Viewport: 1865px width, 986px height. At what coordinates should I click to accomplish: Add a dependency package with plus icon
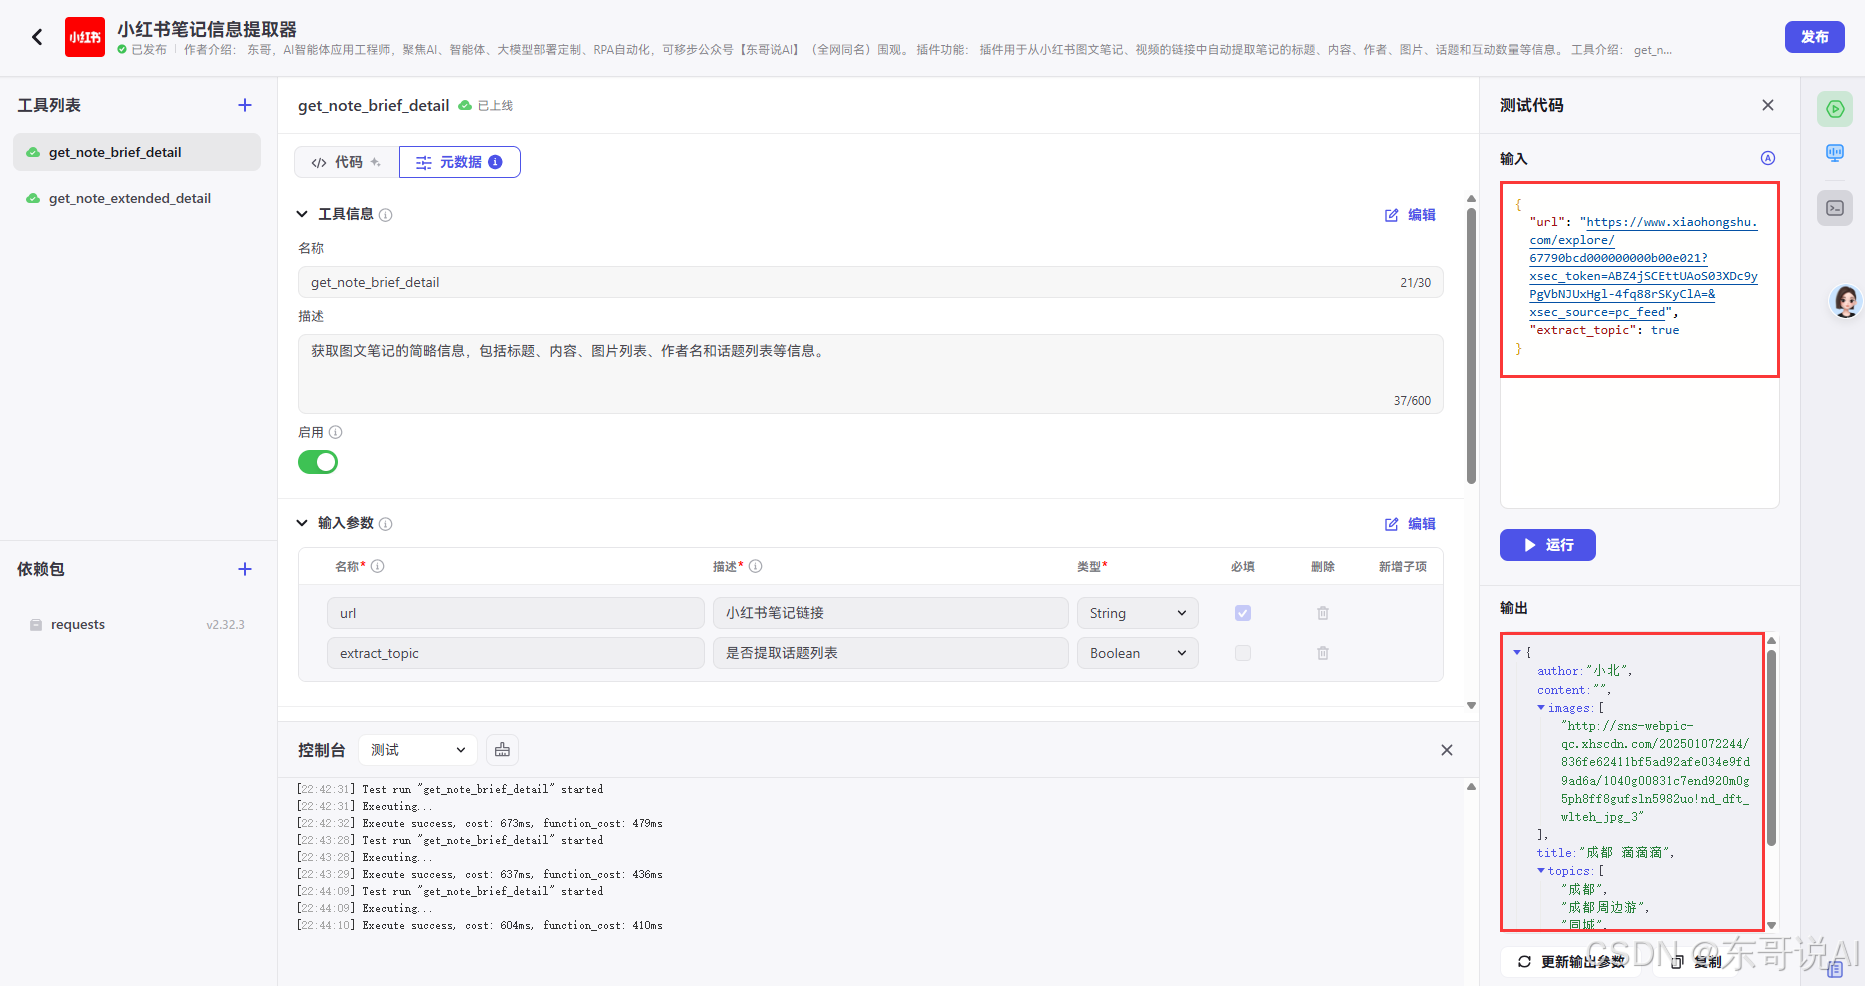245,569
